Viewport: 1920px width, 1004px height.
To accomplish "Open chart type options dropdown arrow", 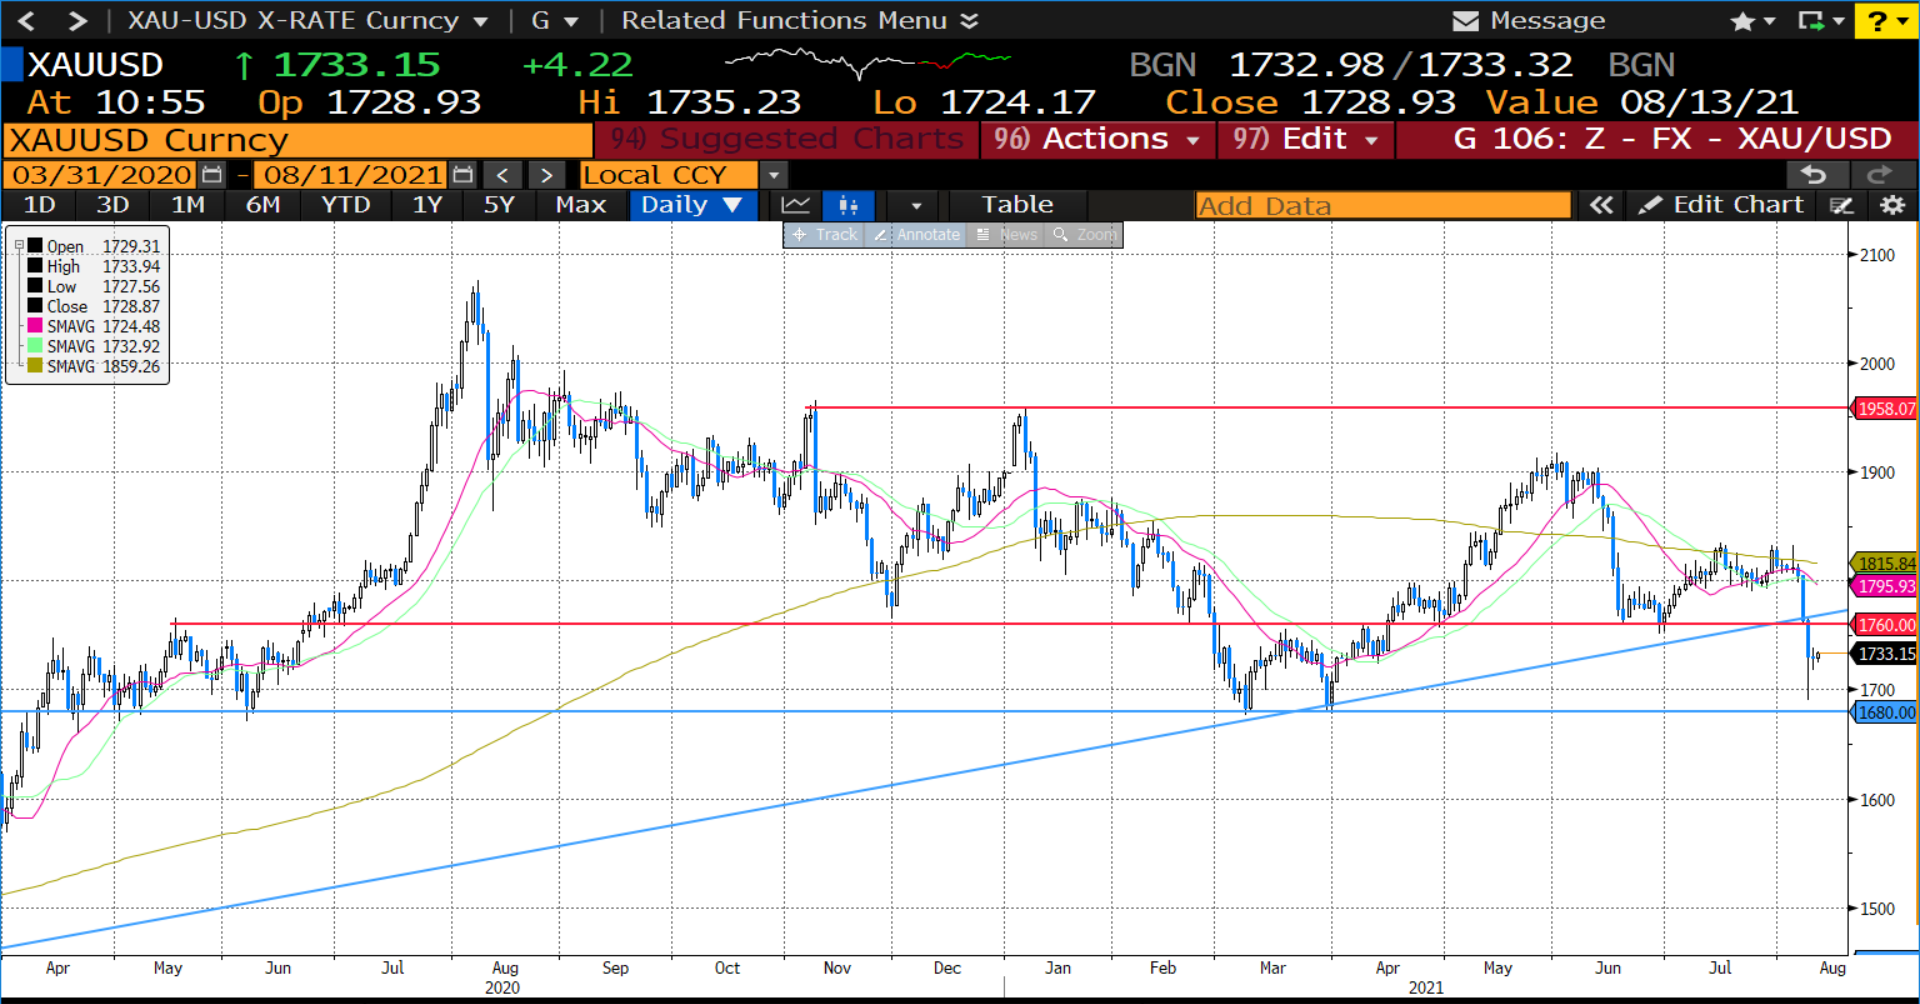I will pyautogui.click(x=916, y=206).
